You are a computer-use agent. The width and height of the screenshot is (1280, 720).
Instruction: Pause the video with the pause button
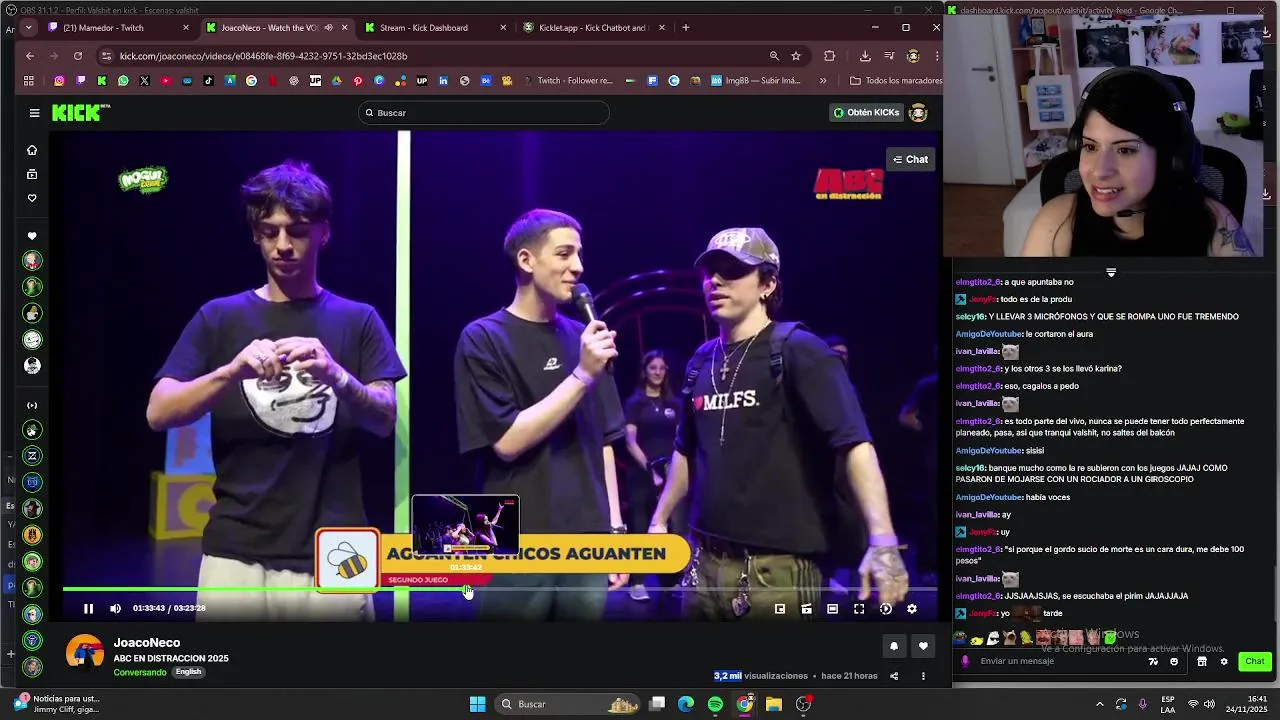click(x=88, y=608)
